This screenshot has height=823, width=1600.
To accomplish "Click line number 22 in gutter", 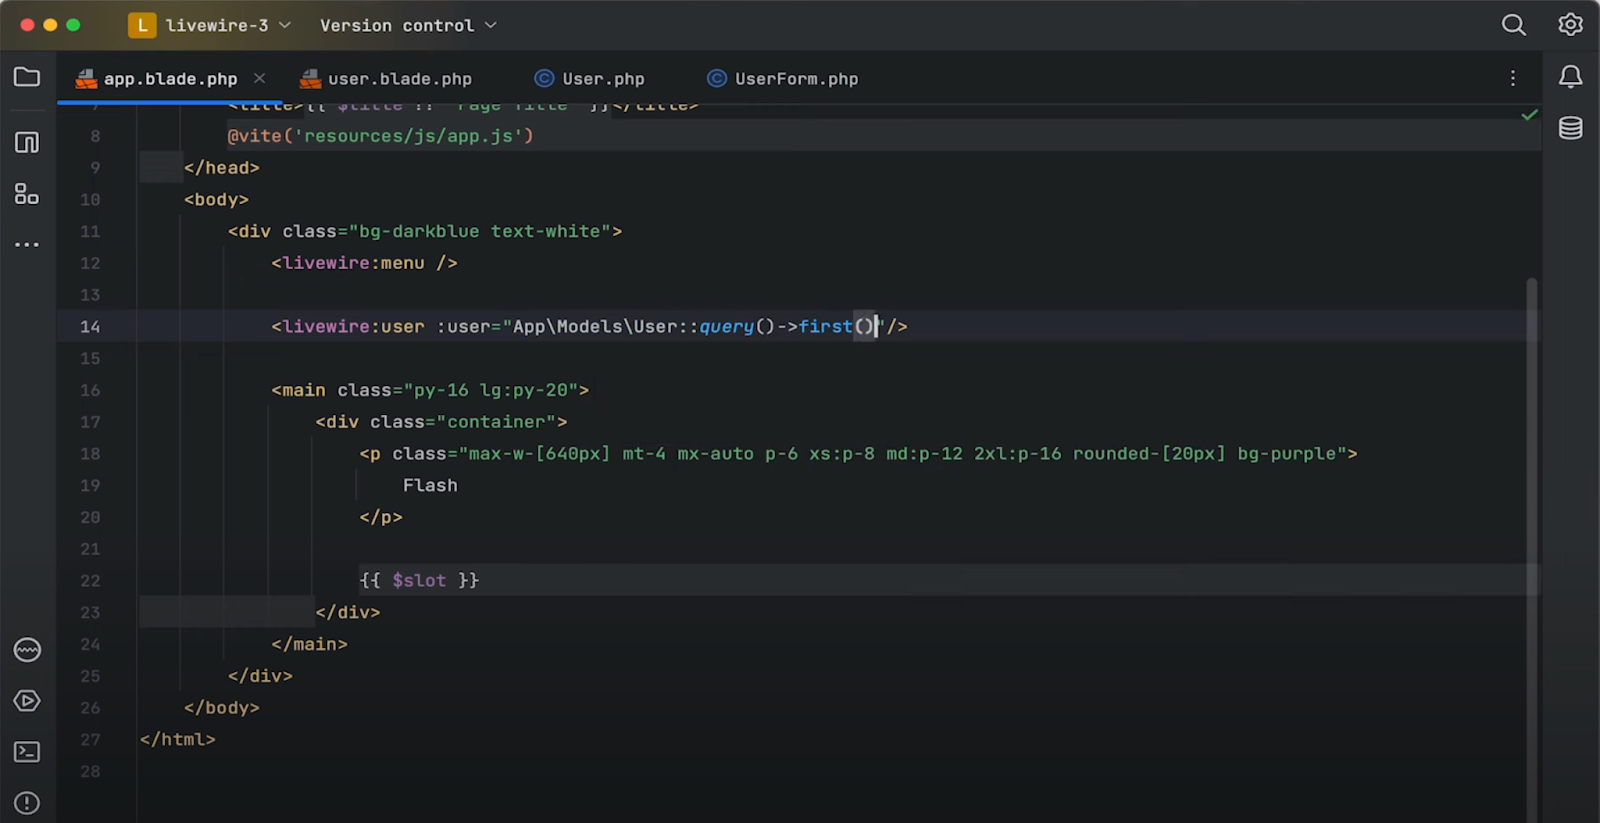I will pyautogui.click(x=90, y=581).
